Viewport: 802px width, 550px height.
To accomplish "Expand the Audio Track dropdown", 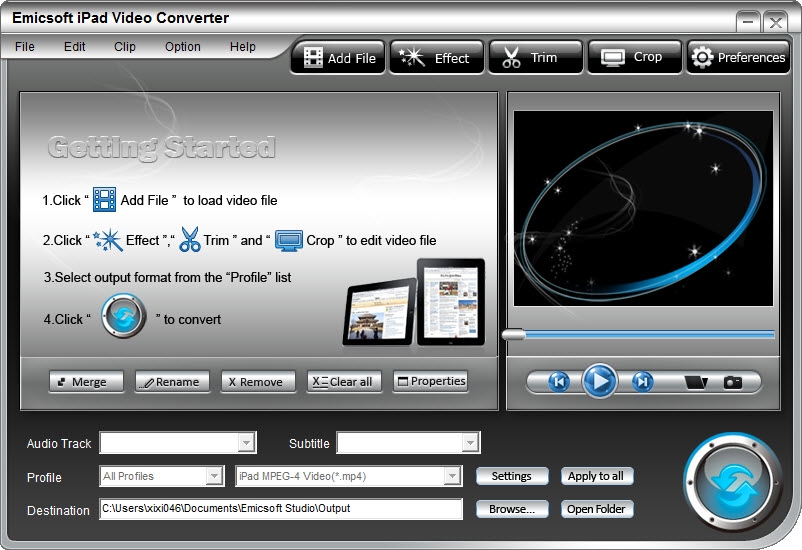I will [247, 443].
